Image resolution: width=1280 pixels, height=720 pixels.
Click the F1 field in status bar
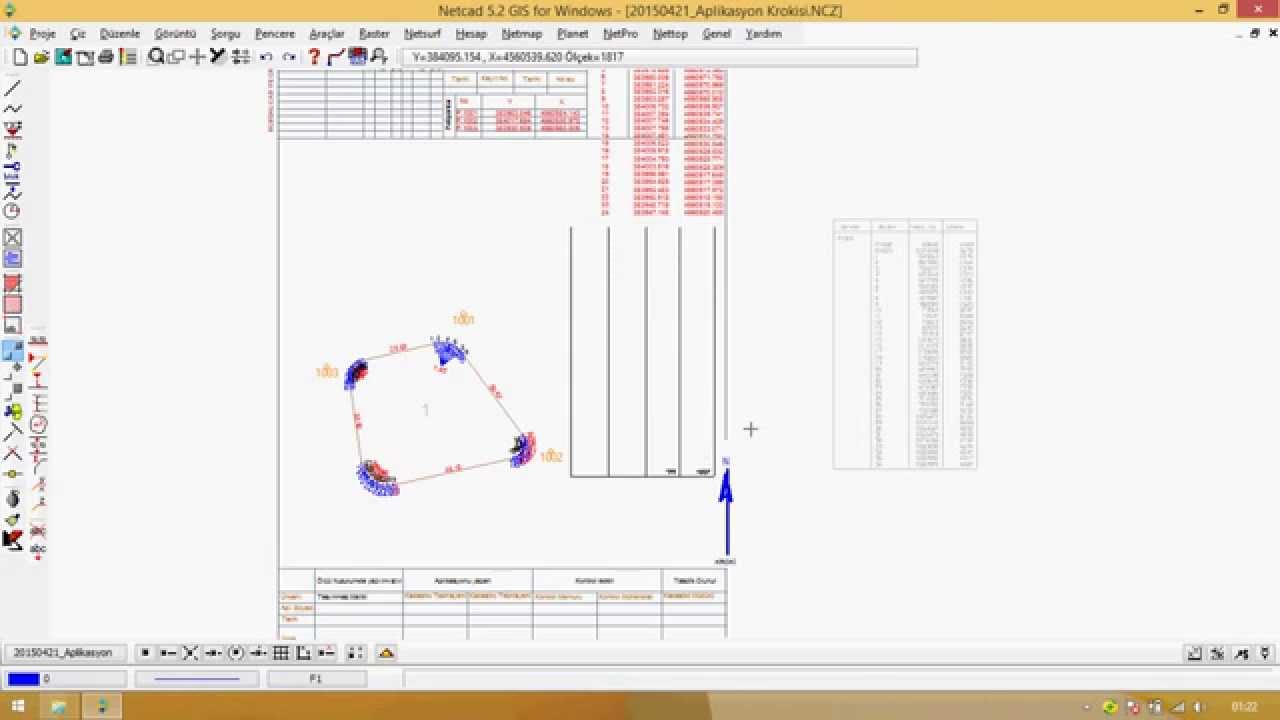pos(316,679)
